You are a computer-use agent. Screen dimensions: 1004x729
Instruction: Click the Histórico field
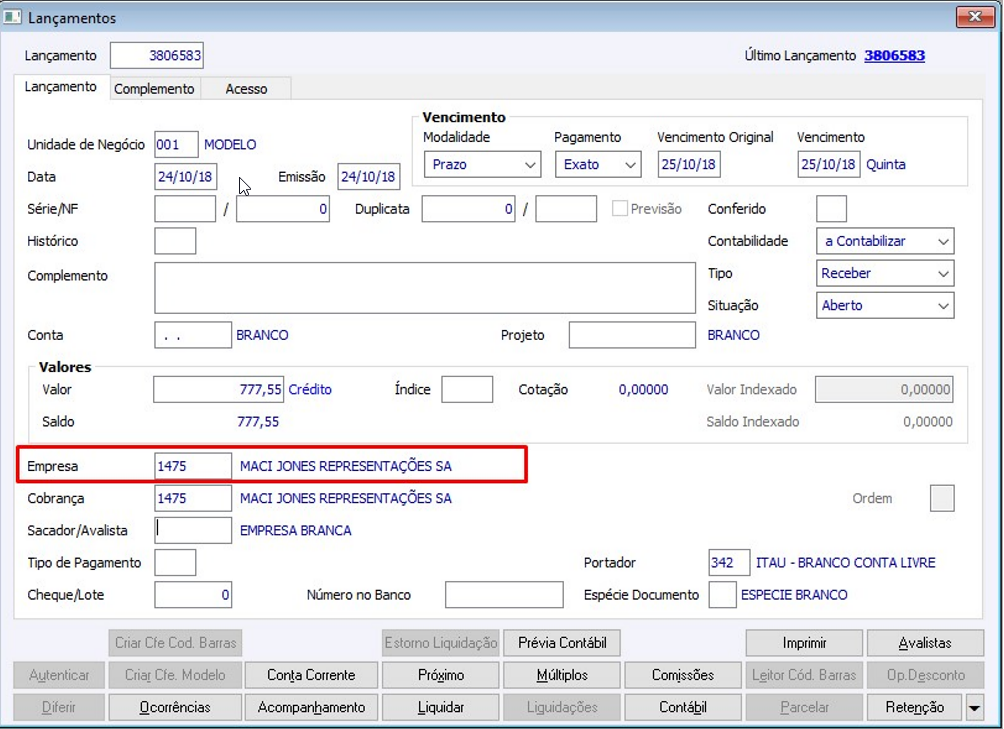tap(175, 241)
